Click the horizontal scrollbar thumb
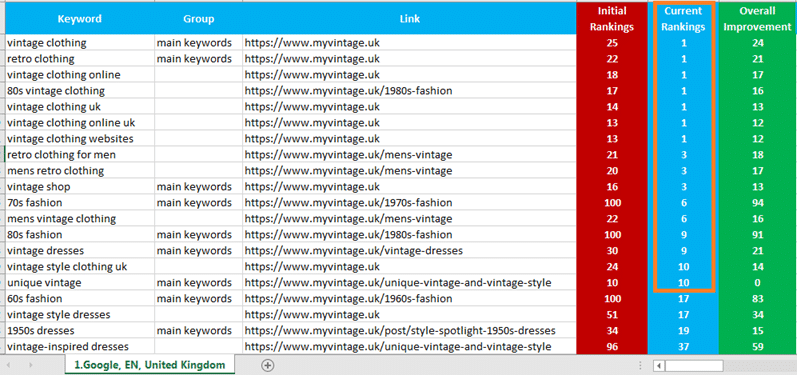This screenshot has height=375, width=797. click(694, 365)
